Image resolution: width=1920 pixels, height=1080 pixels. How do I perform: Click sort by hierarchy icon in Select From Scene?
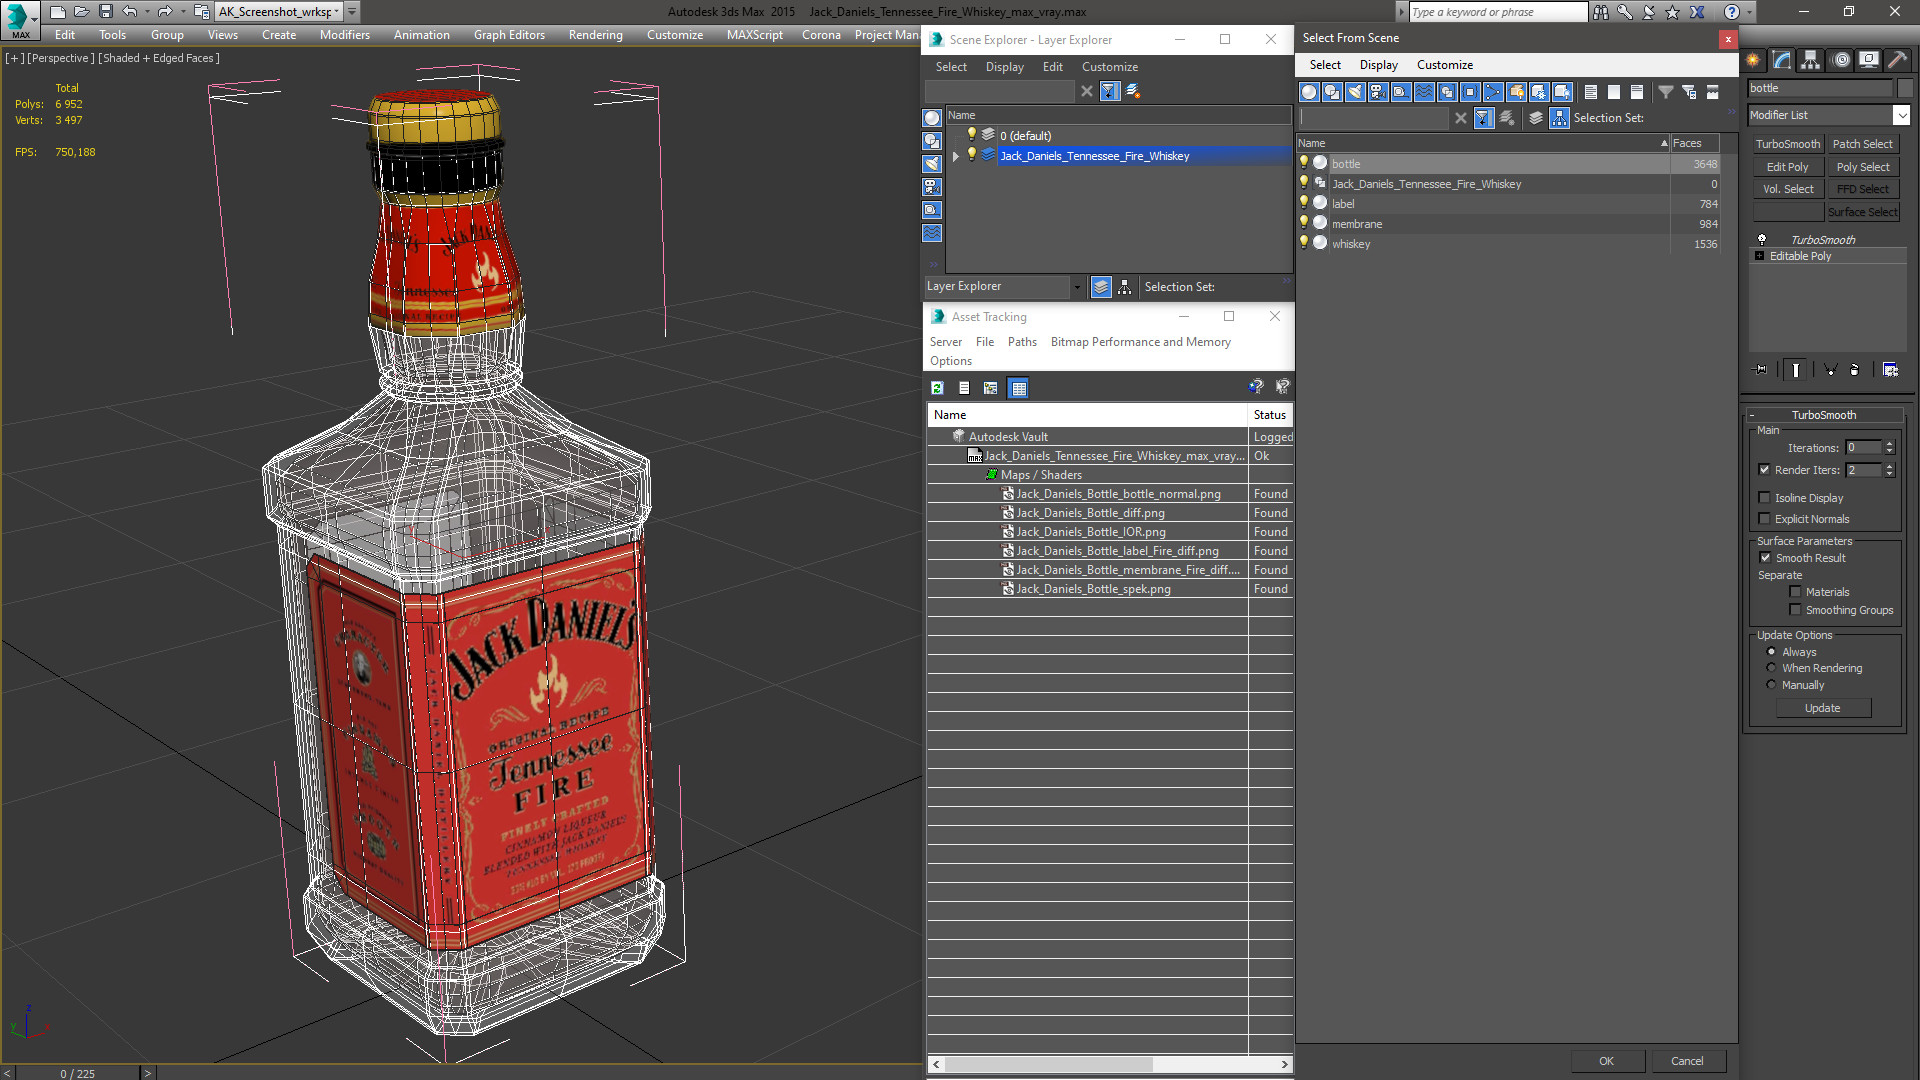point(1559,118)
